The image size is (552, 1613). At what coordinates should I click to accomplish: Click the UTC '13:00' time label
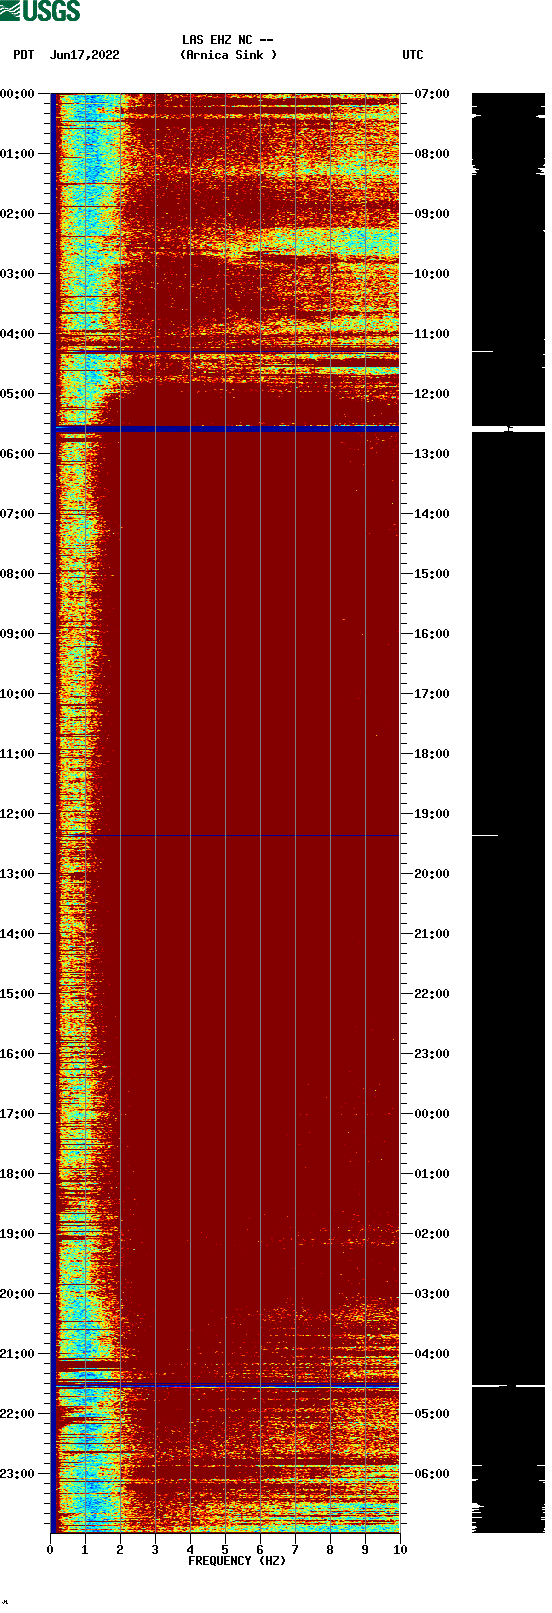pos(432,454)
